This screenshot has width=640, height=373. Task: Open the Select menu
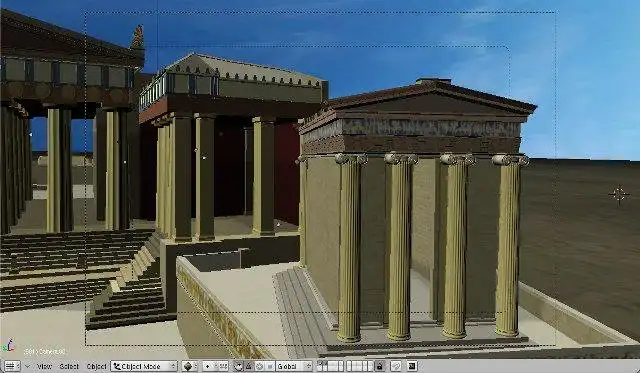click(x=69, y=366)
